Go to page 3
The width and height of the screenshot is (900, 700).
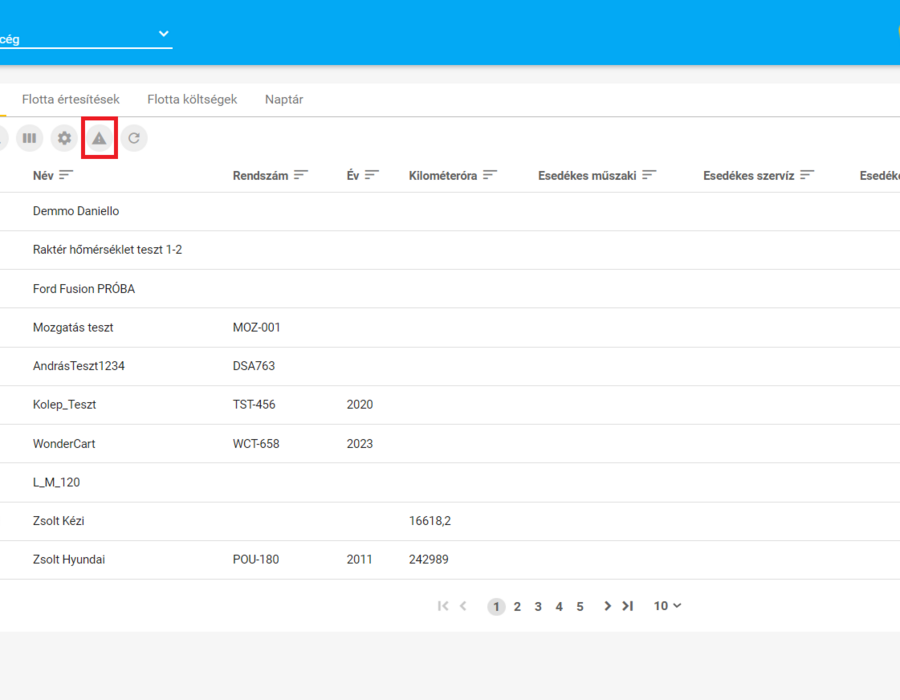pyautogui.click(x=538, y=606)
